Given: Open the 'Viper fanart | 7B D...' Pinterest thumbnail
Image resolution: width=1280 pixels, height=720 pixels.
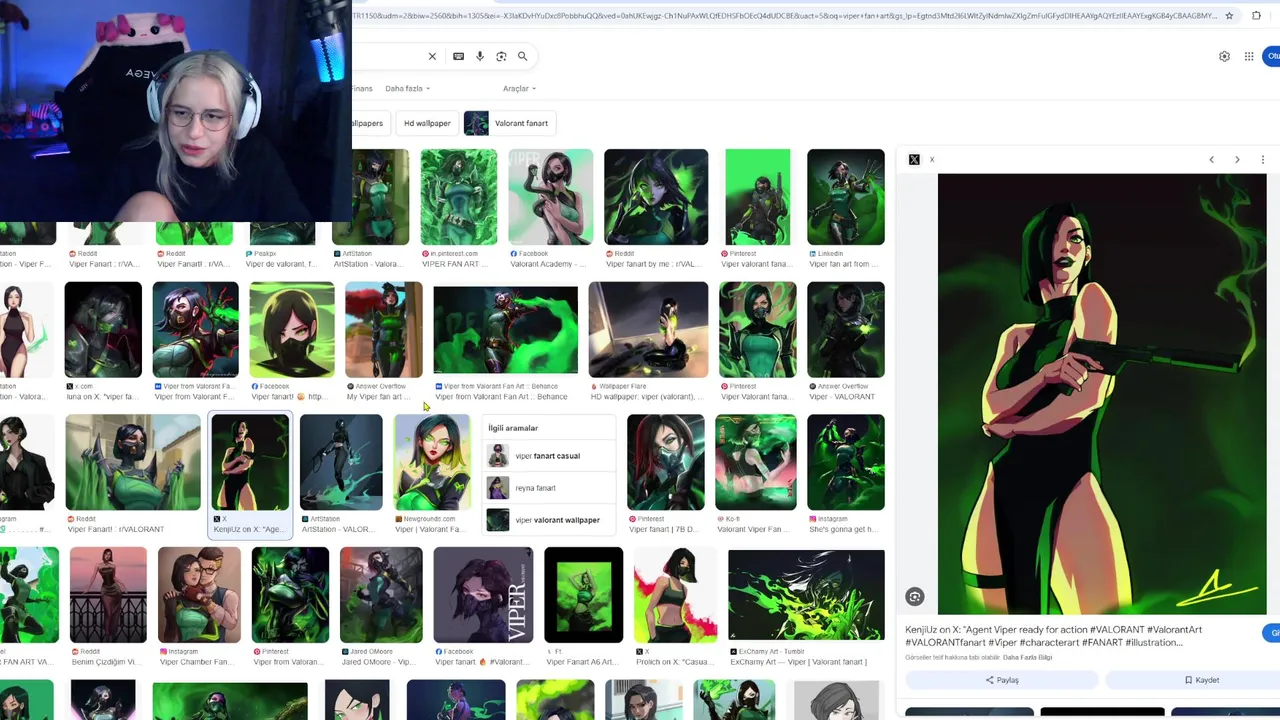Looking at the screenshot, I should [x=665, y=463].
